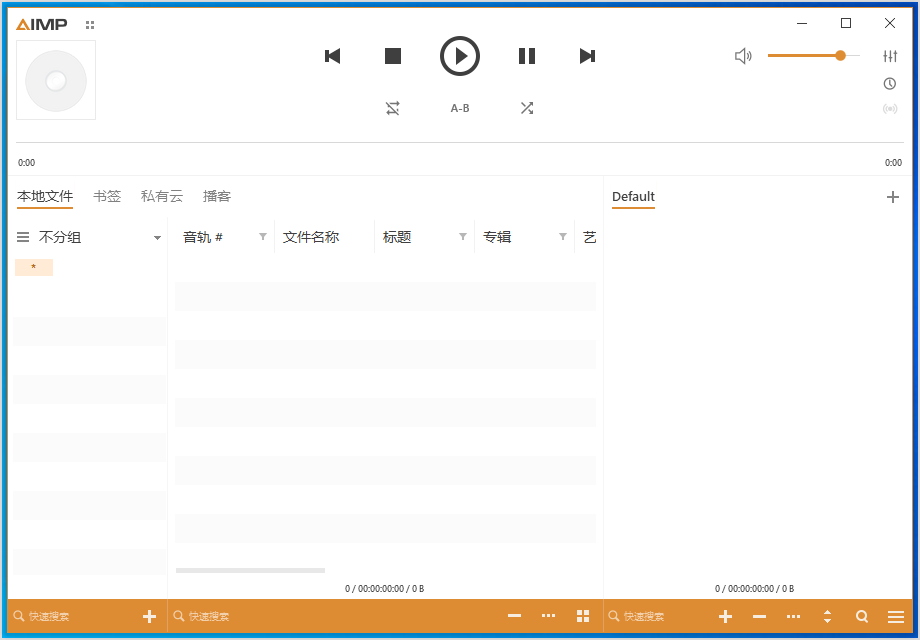The width and height of the screenshot is (920, 640).
Task: Open the more options (ellipsis) in bottom toolbar
Action: coord(548,616)
